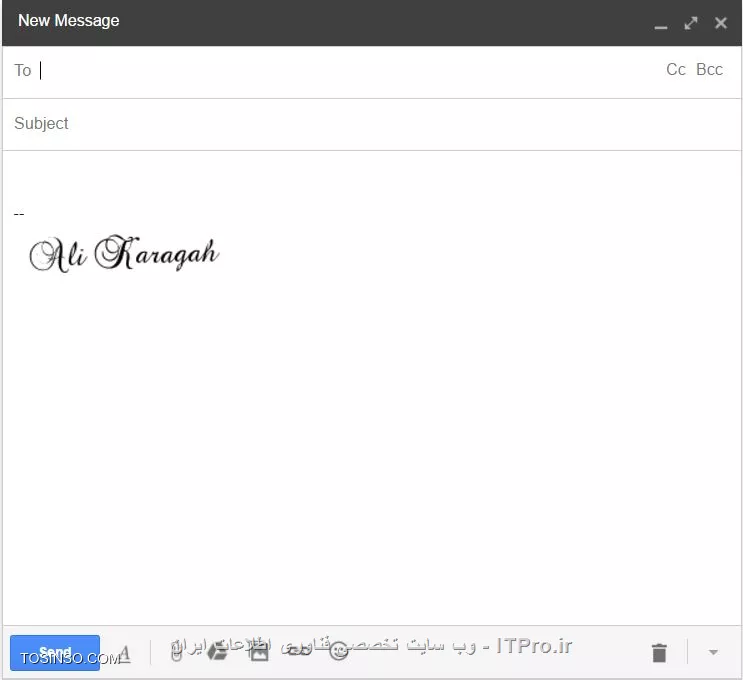743x680 pixels.
Task: Pop out New Message to full screen
Action: 691,23
